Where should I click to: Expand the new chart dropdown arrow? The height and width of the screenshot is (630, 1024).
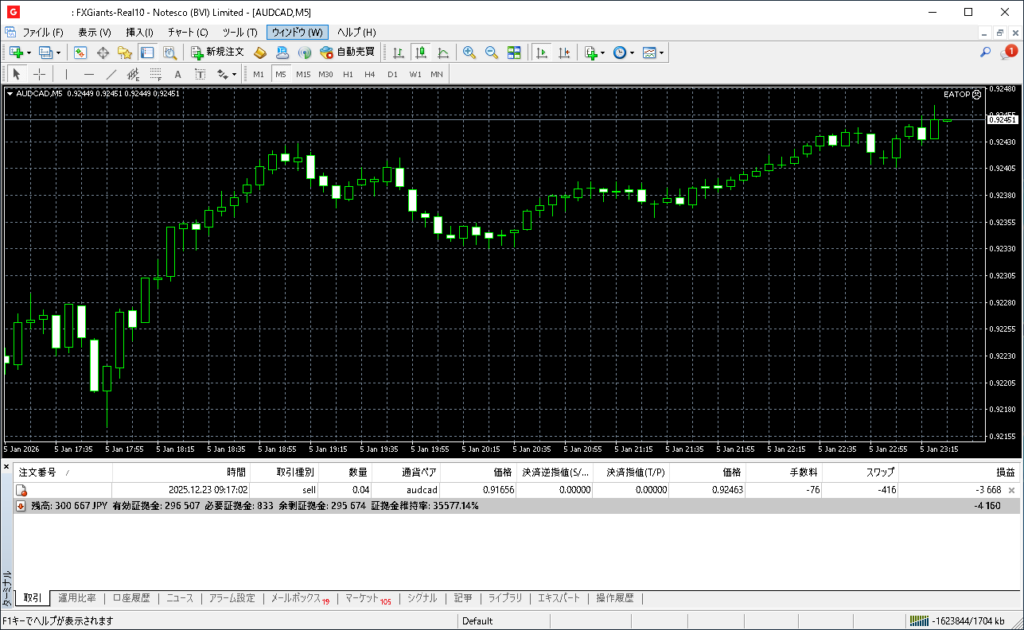coord(29,52)
